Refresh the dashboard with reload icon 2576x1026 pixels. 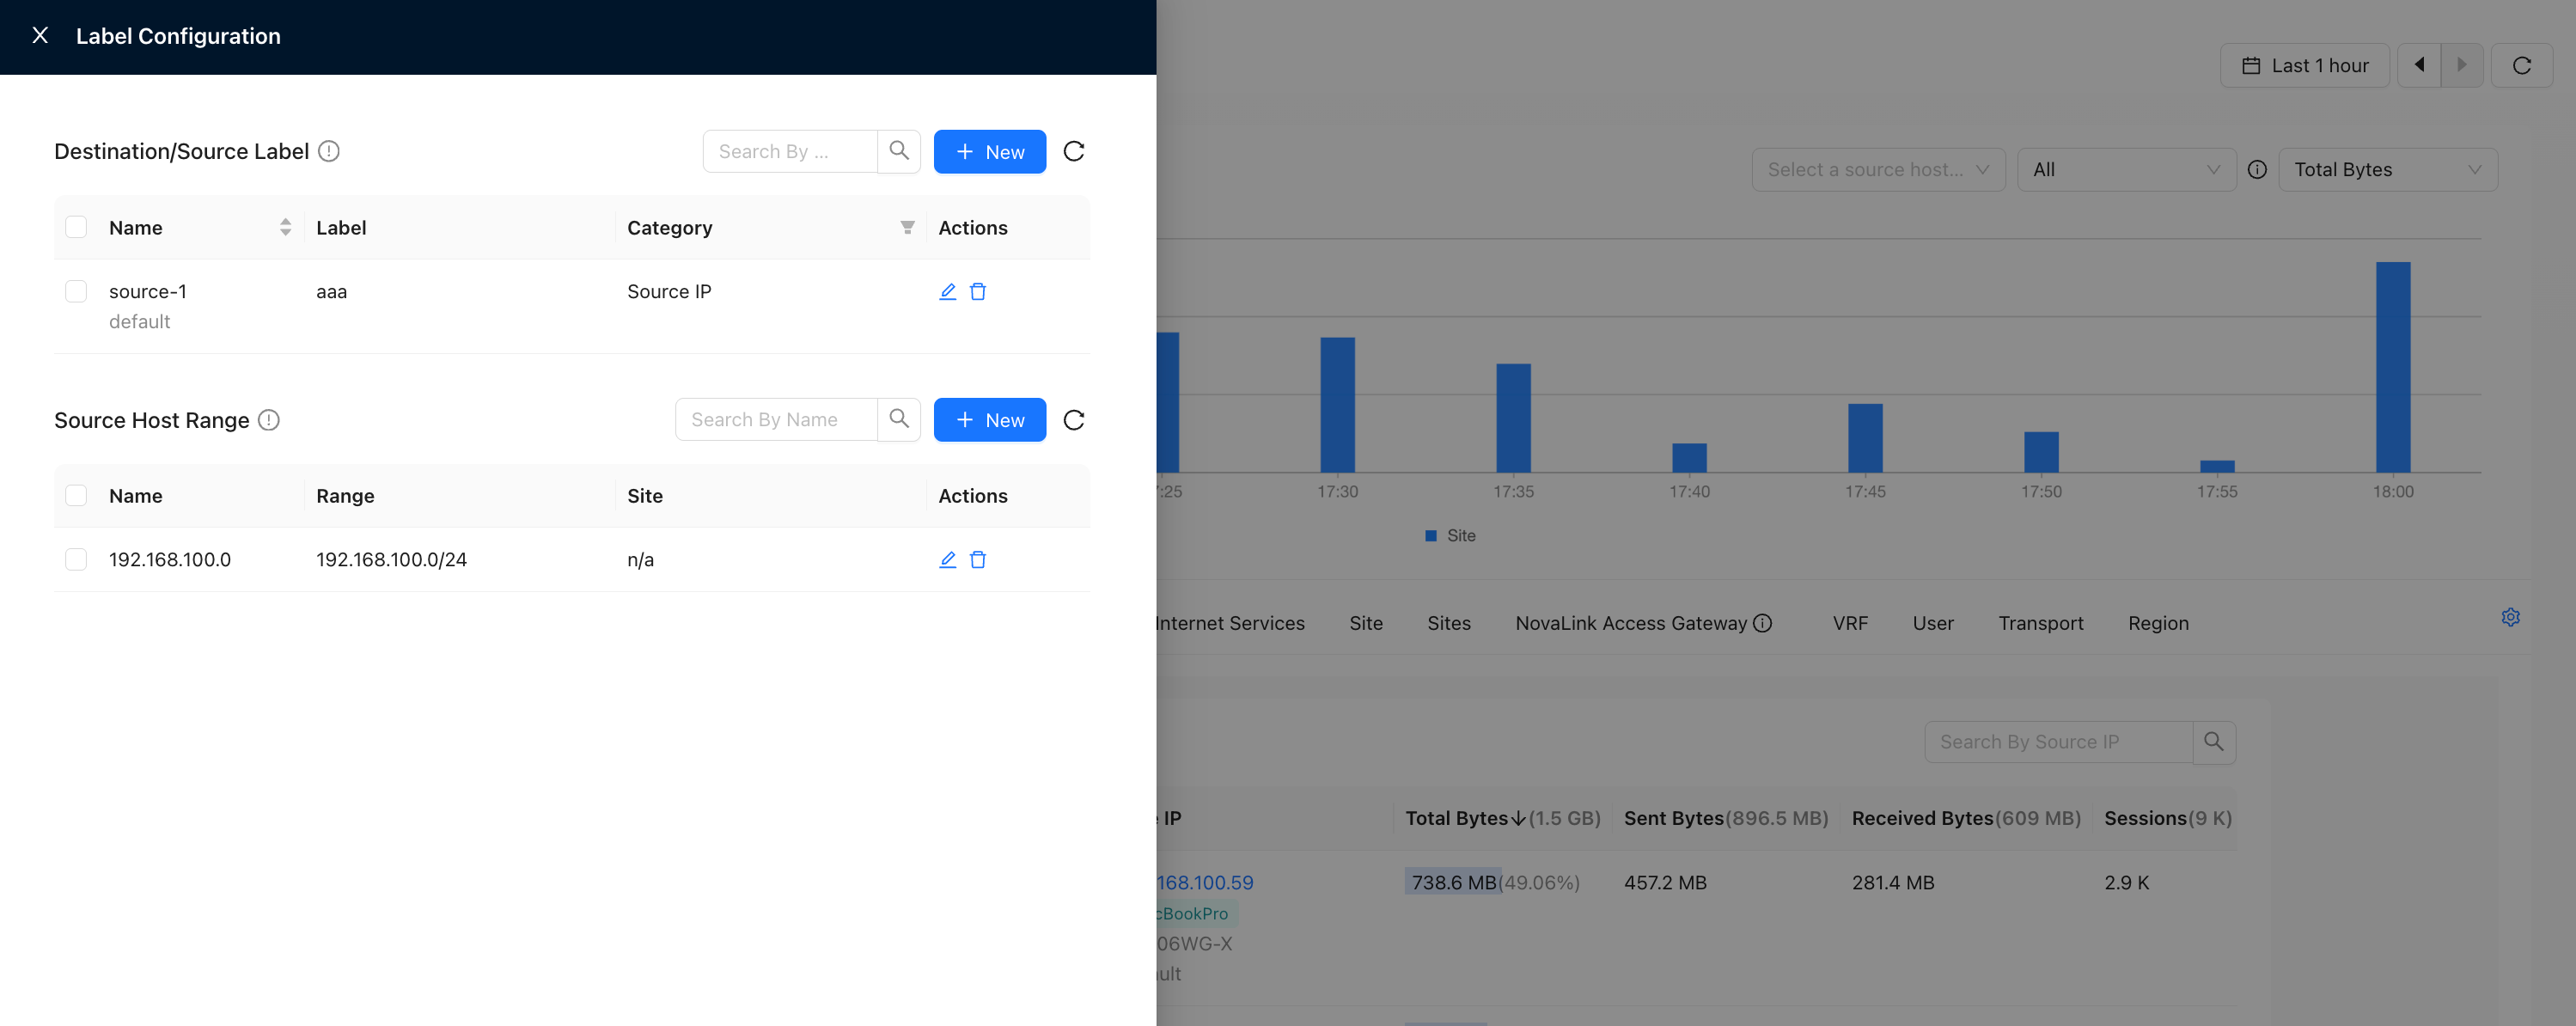(2522, 65)
